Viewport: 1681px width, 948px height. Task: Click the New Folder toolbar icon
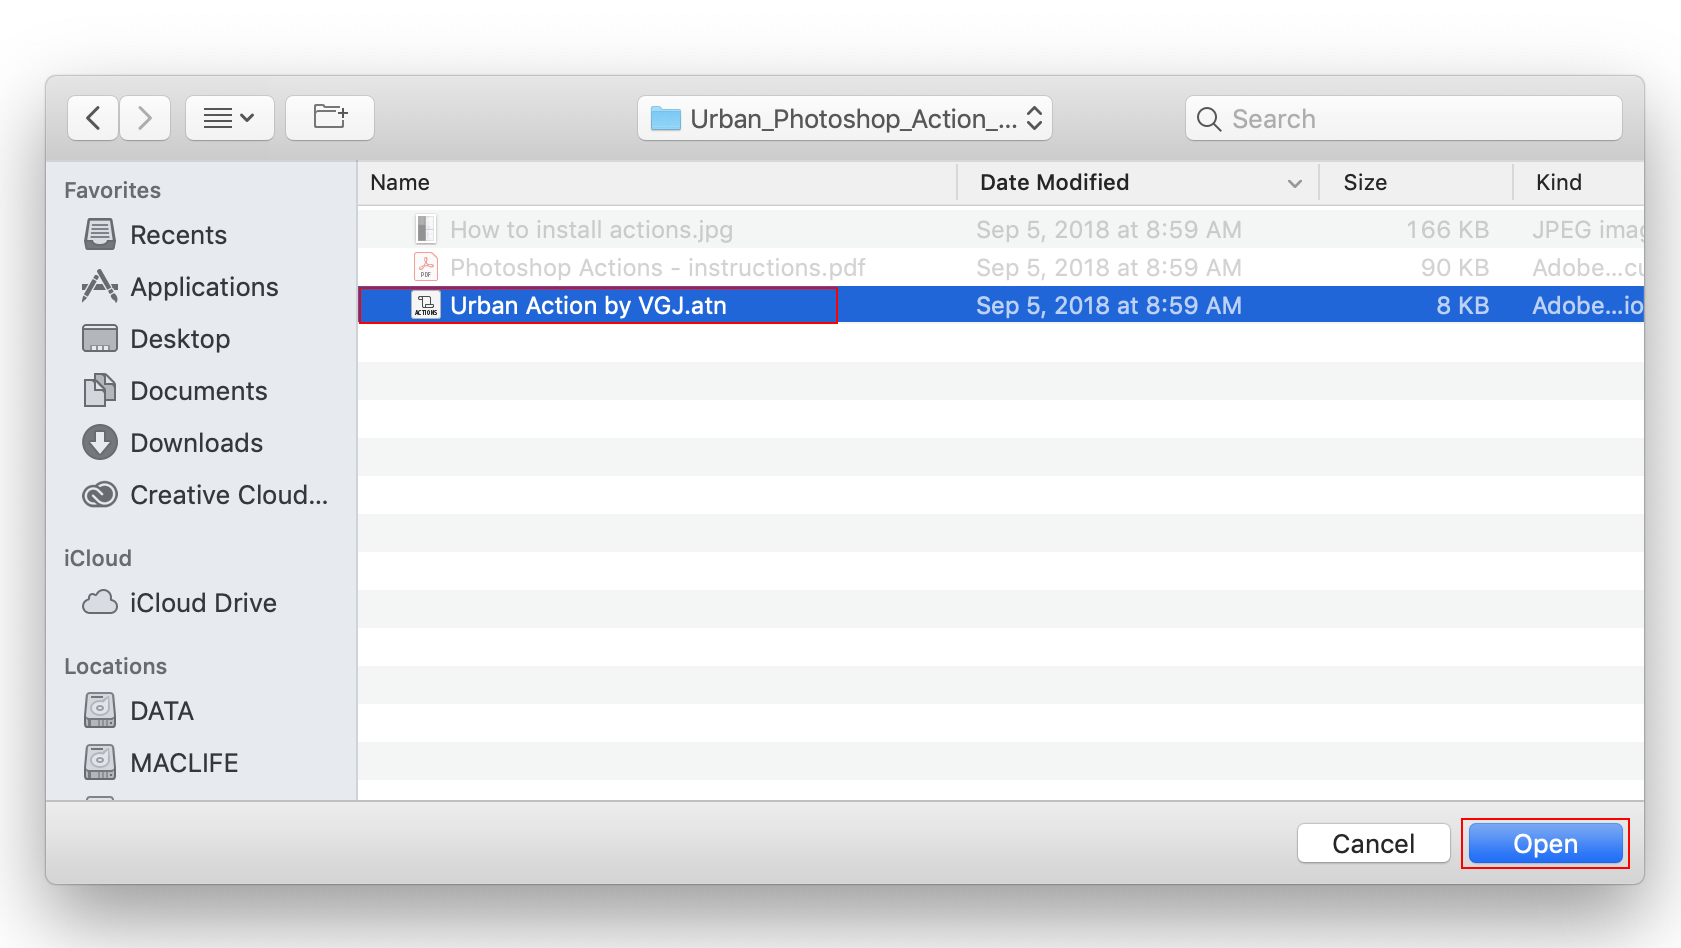(x=330, y=117)
